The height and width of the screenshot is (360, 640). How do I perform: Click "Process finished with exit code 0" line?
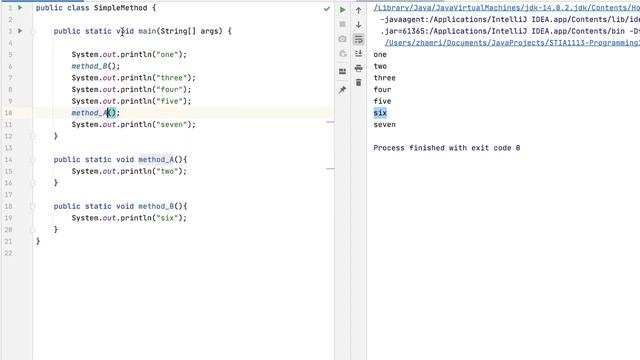pos(447,148)
